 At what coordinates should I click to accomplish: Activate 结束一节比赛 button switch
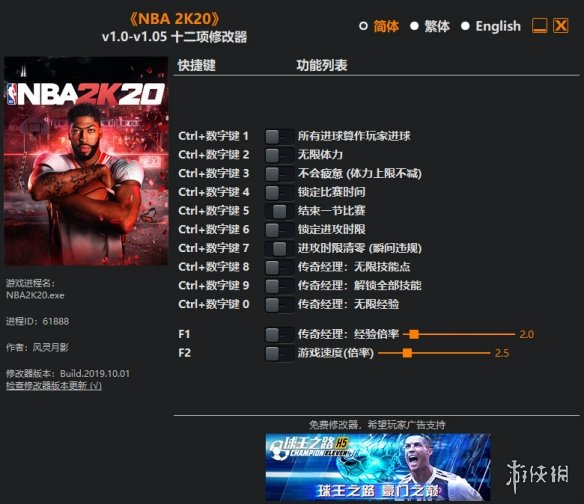coord(279,211)
